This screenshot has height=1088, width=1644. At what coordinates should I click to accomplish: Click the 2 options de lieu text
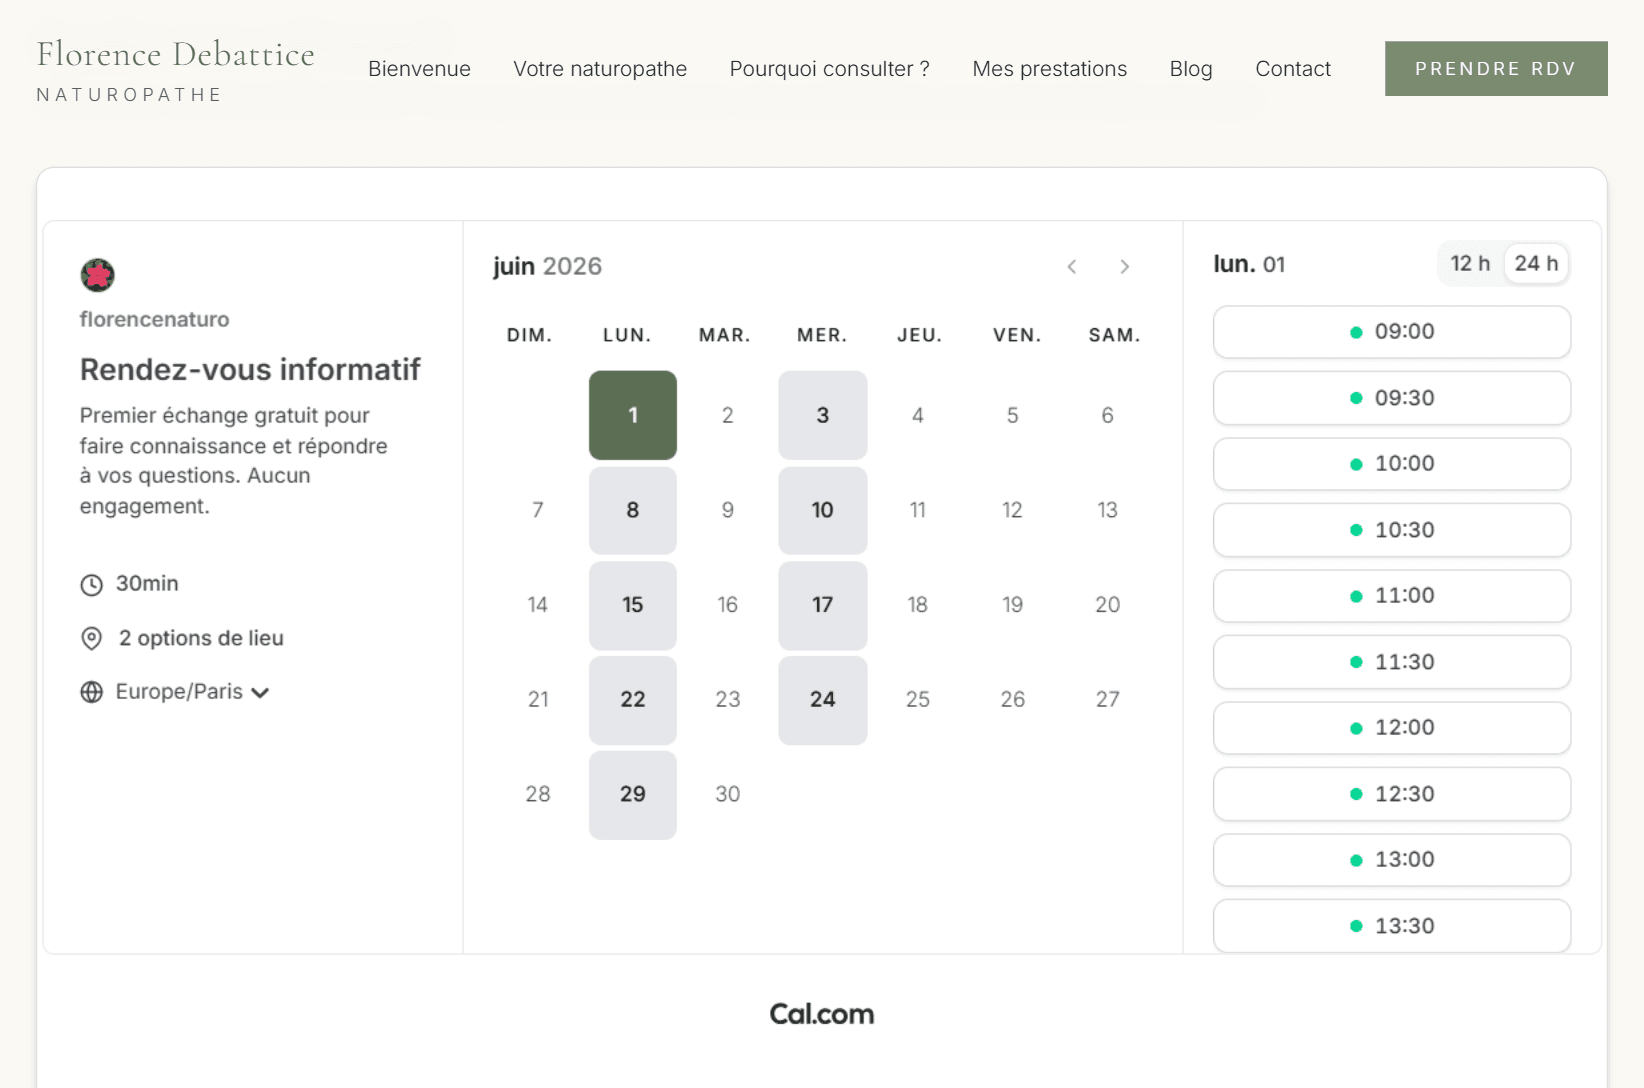[201, 638]
